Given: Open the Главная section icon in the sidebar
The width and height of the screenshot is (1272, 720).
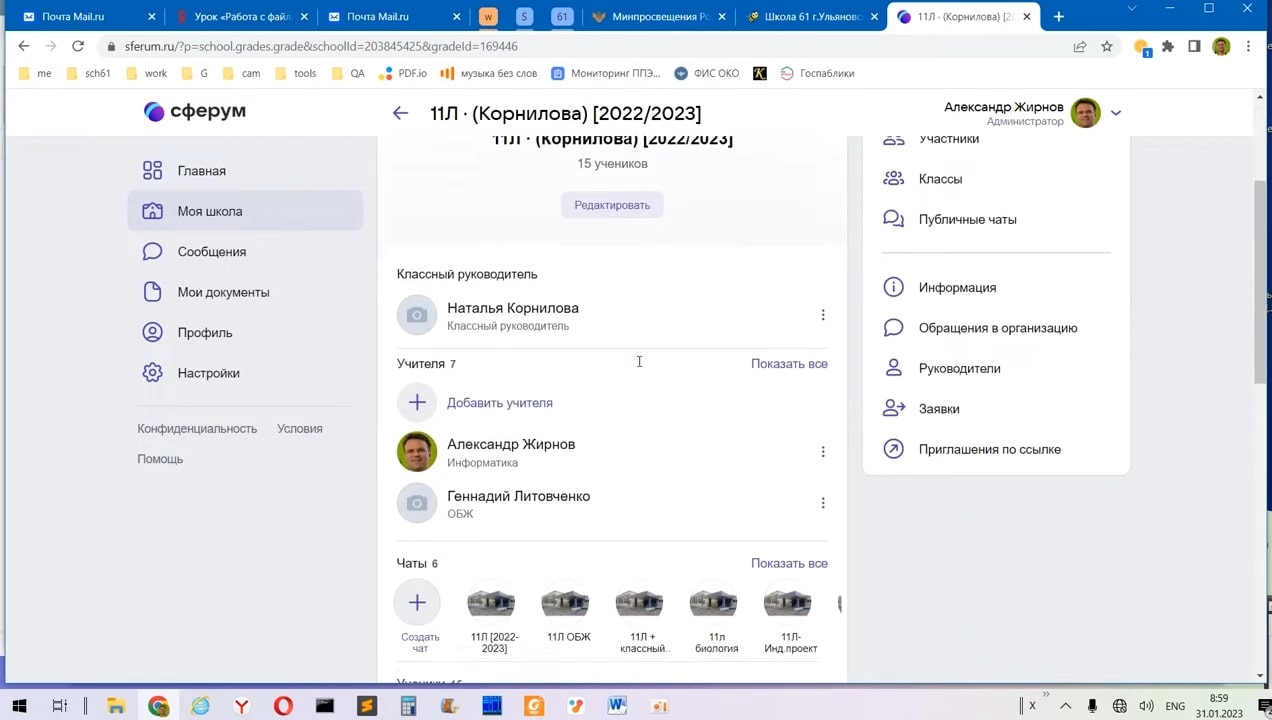Looking at the screenshot, I should pyautogui.click(x=152, y=171).
